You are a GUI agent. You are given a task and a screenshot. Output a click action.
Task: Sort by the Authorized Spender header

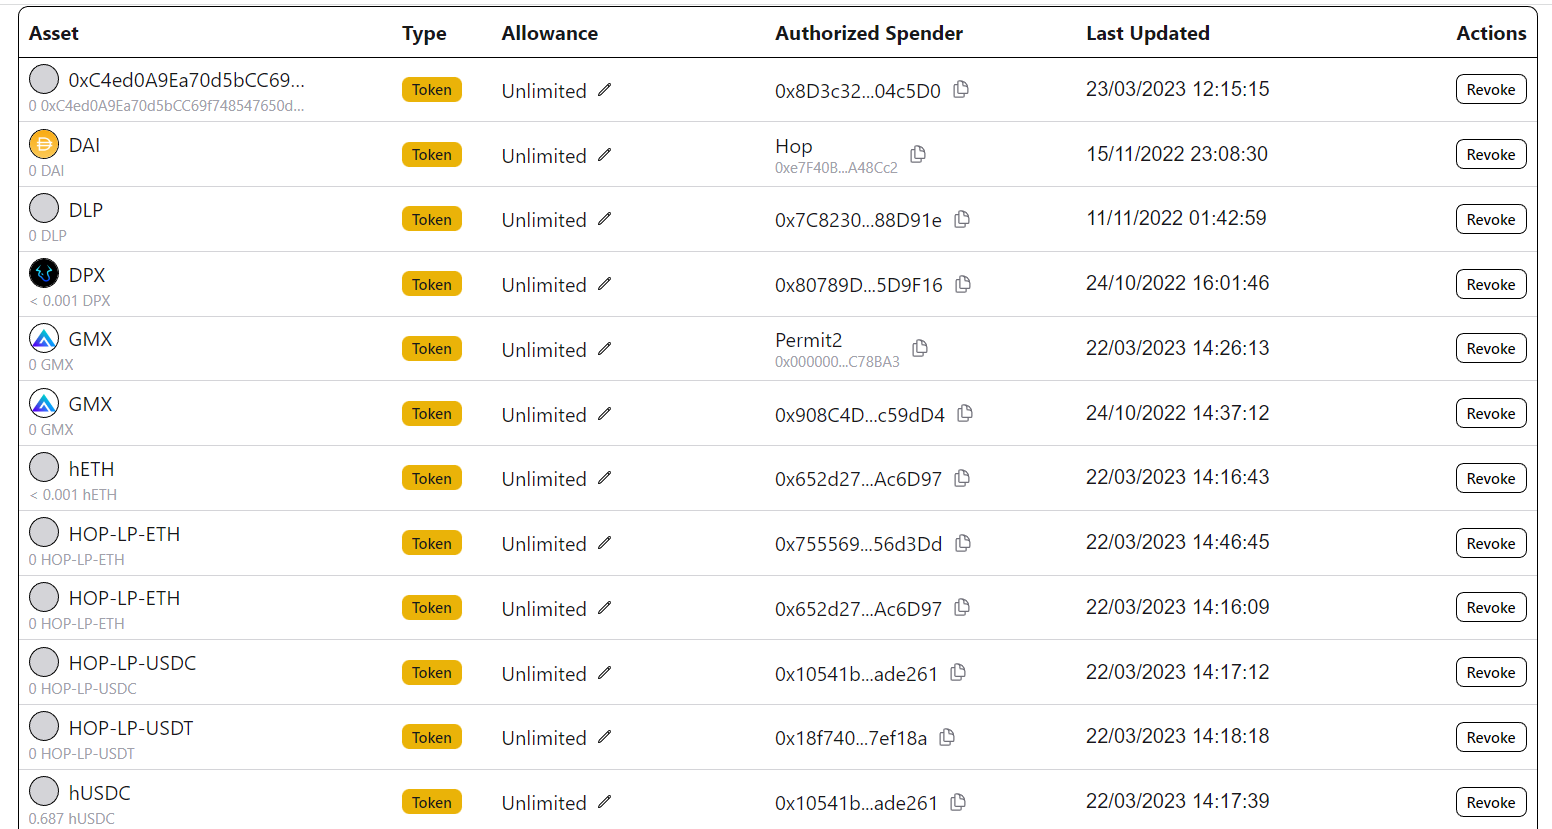pos(868,33)
